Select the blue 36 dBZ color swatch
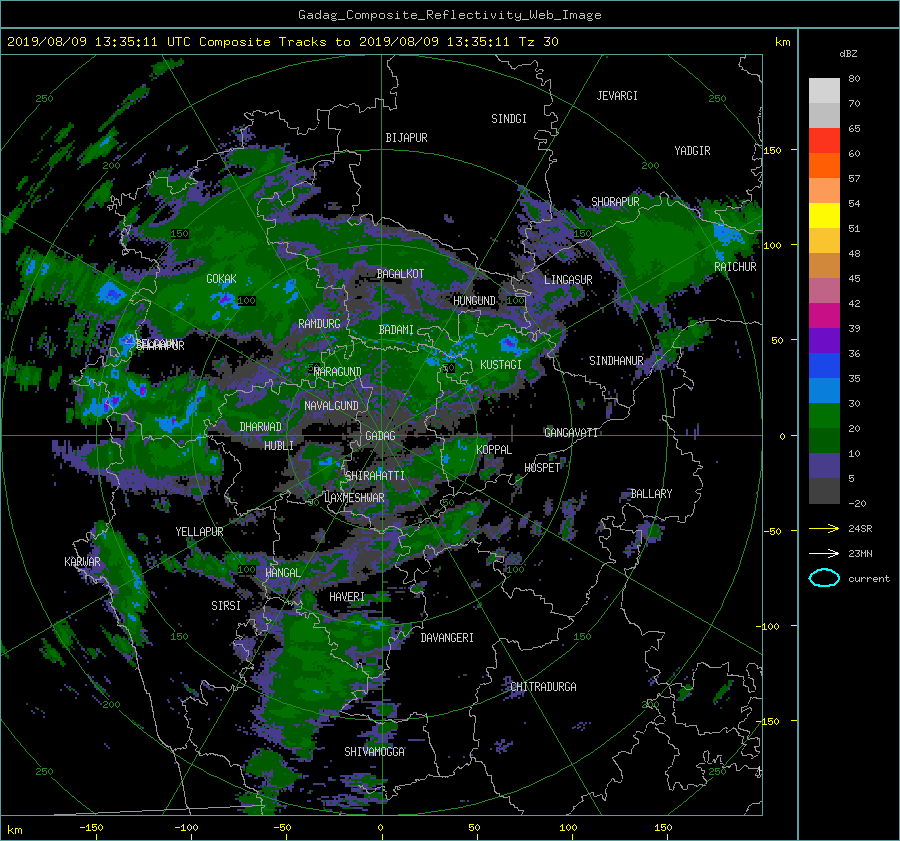The height and width of the screenshot is (841, 900). (x=824, y=365)
